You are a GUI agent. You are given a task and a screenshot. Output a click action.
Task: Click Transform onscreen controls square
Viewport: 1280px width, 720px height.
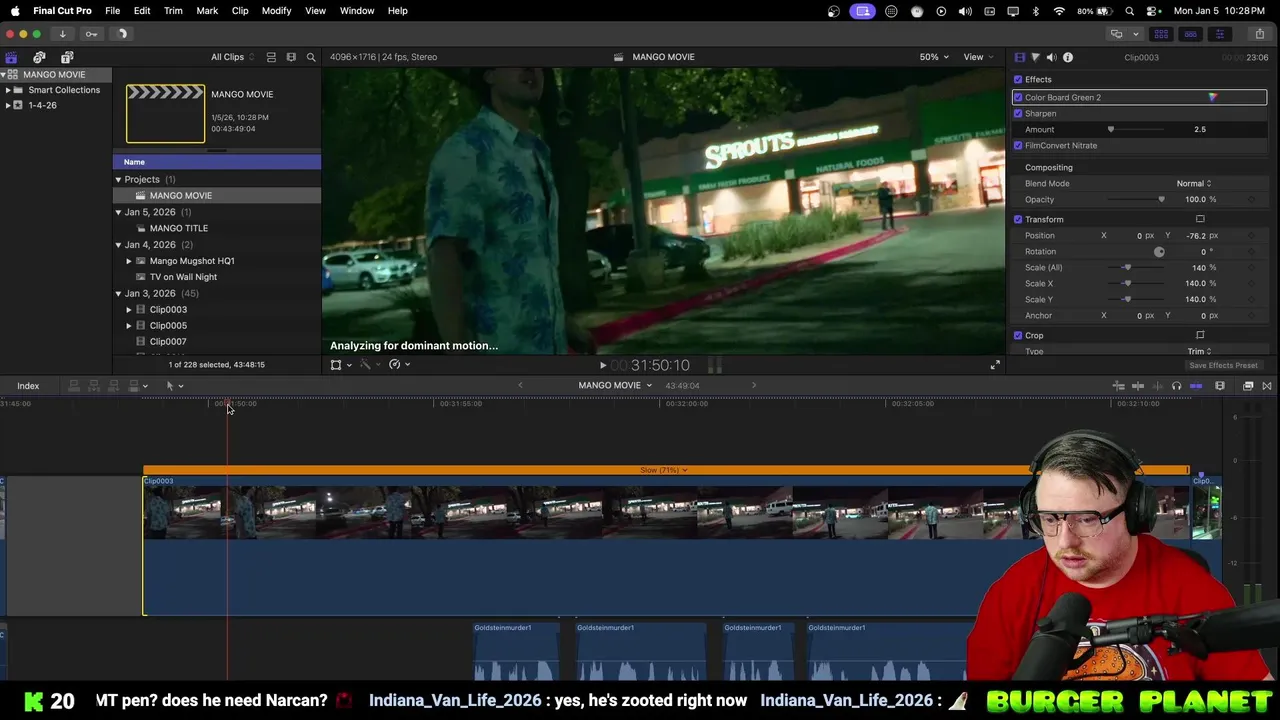(1200, 220)
